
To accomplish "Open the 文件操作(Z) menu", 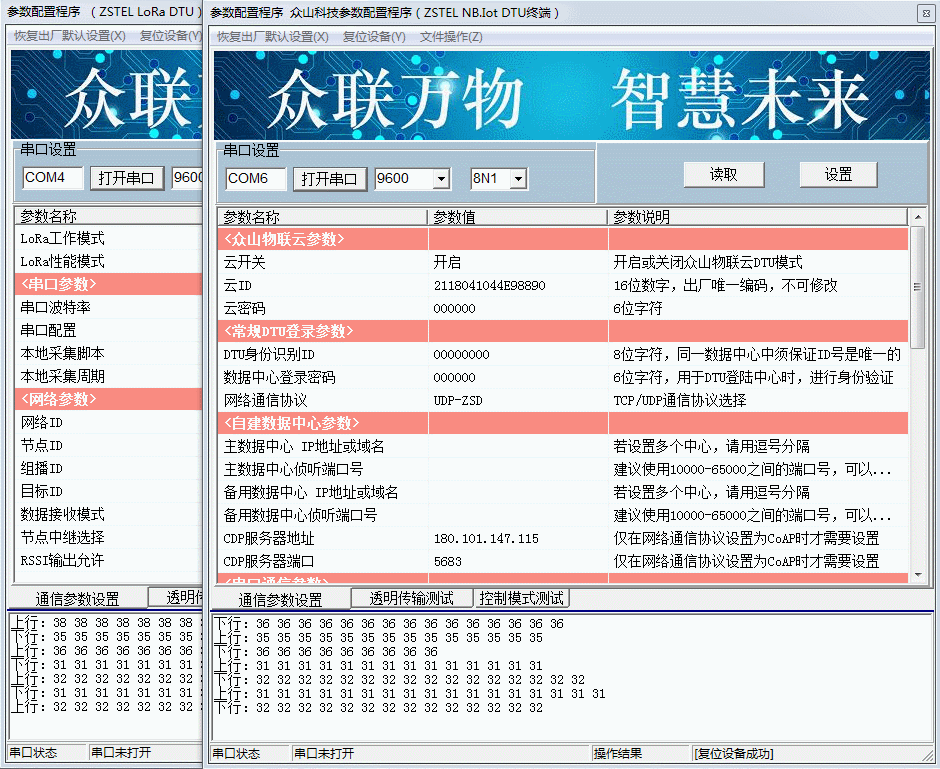I will (451, 37).
